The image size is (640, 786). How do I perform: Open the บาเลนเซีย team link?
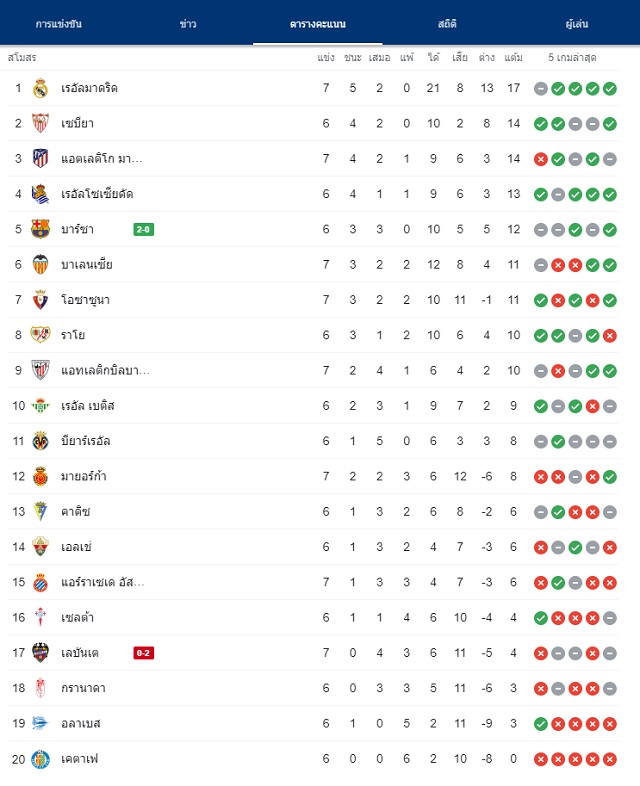click(87, 265)
